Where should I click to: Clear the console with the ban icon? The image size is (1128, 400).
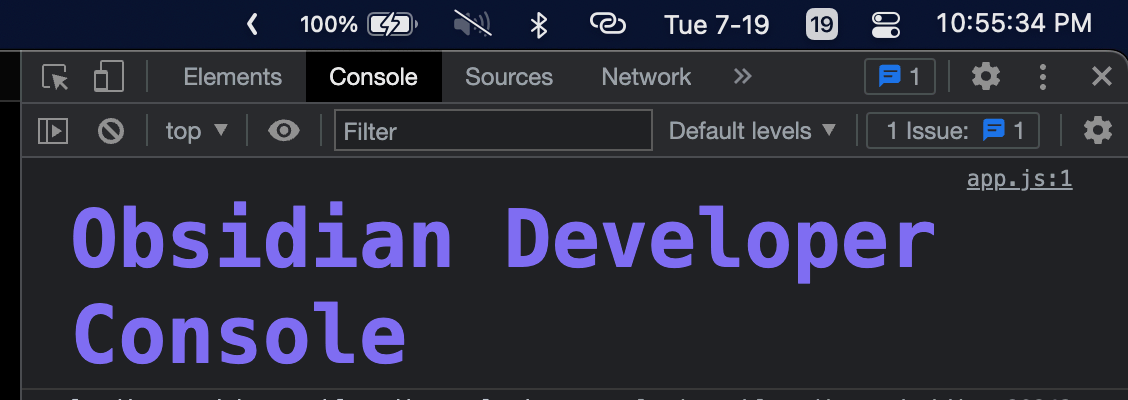click(x=110, y=130)
